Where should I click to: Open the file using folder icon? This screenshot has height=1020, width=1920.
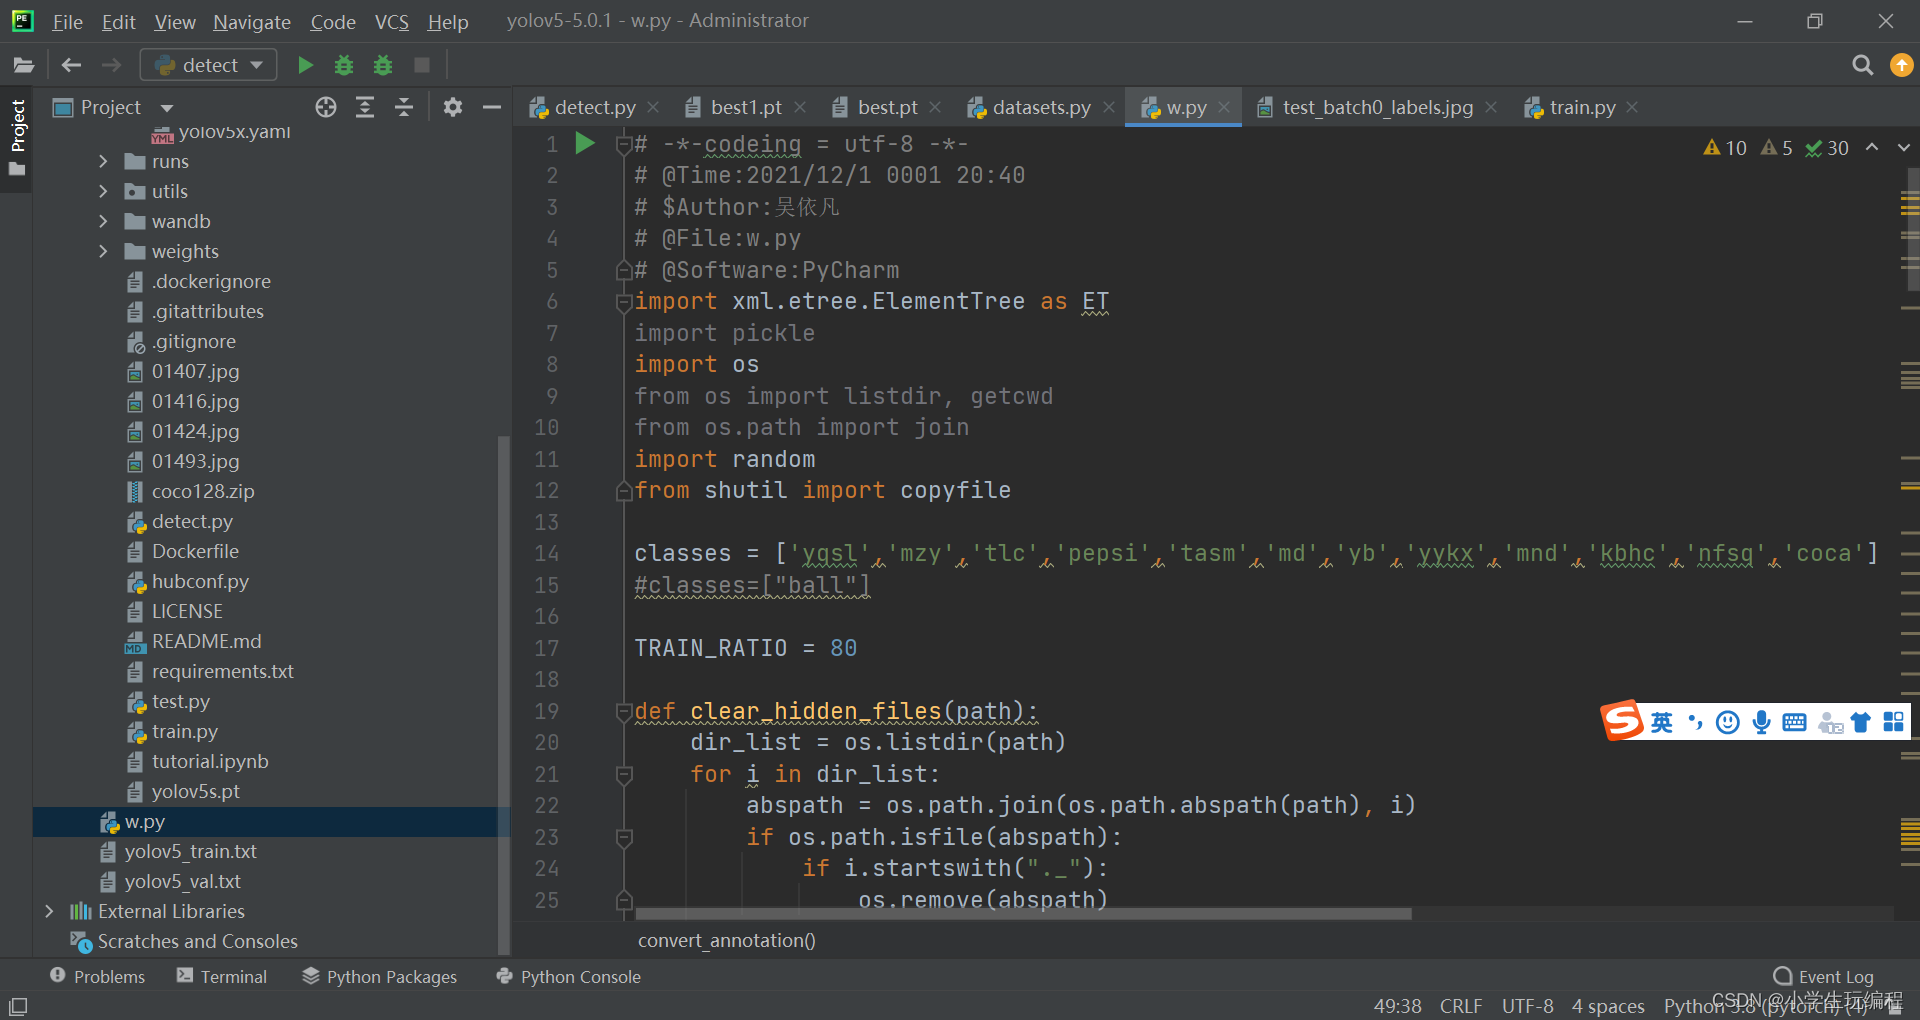(24, 65)
